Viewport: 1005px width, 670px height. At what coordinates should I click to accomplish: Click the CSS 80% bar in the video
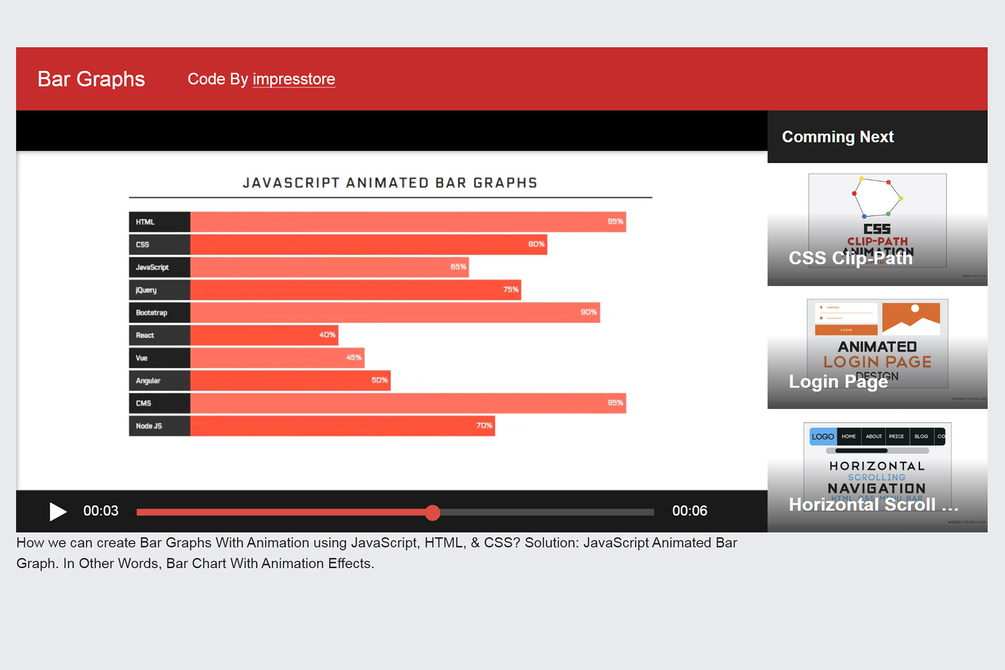coord(369,244)
